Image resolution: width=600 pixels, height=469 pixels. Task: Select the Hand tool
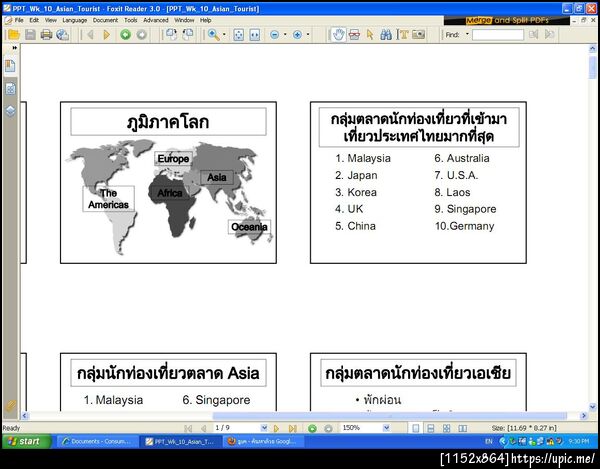tap(338, 35)
